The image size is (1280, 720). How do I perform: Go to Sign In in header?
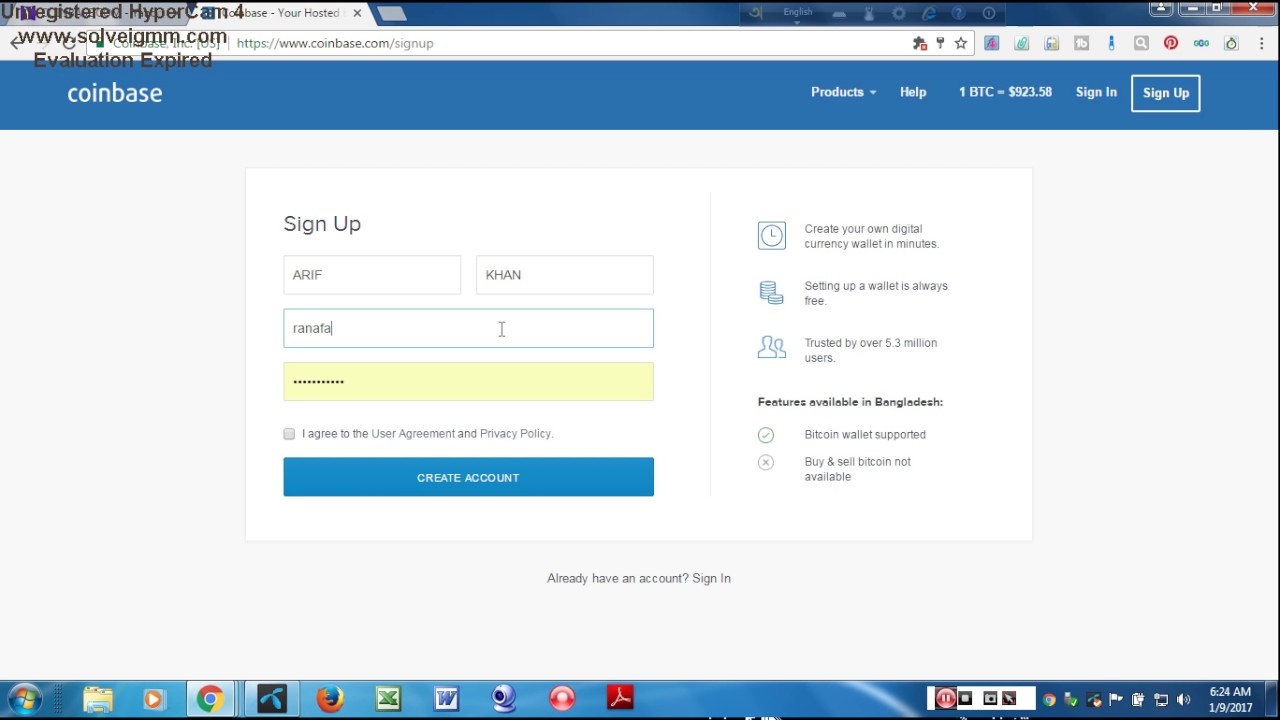tap(1096, 92)
